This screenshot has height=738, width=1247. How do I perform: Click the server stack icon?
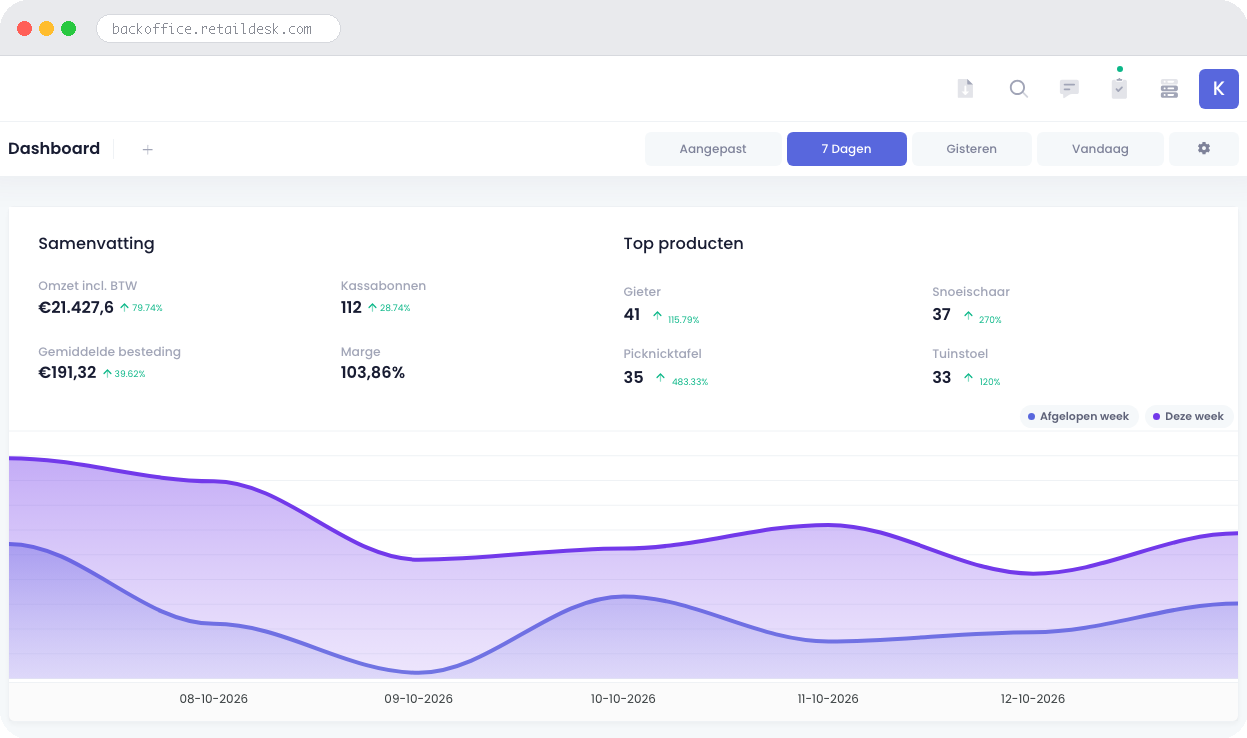pyautogui.click(x=1169, y=89)
